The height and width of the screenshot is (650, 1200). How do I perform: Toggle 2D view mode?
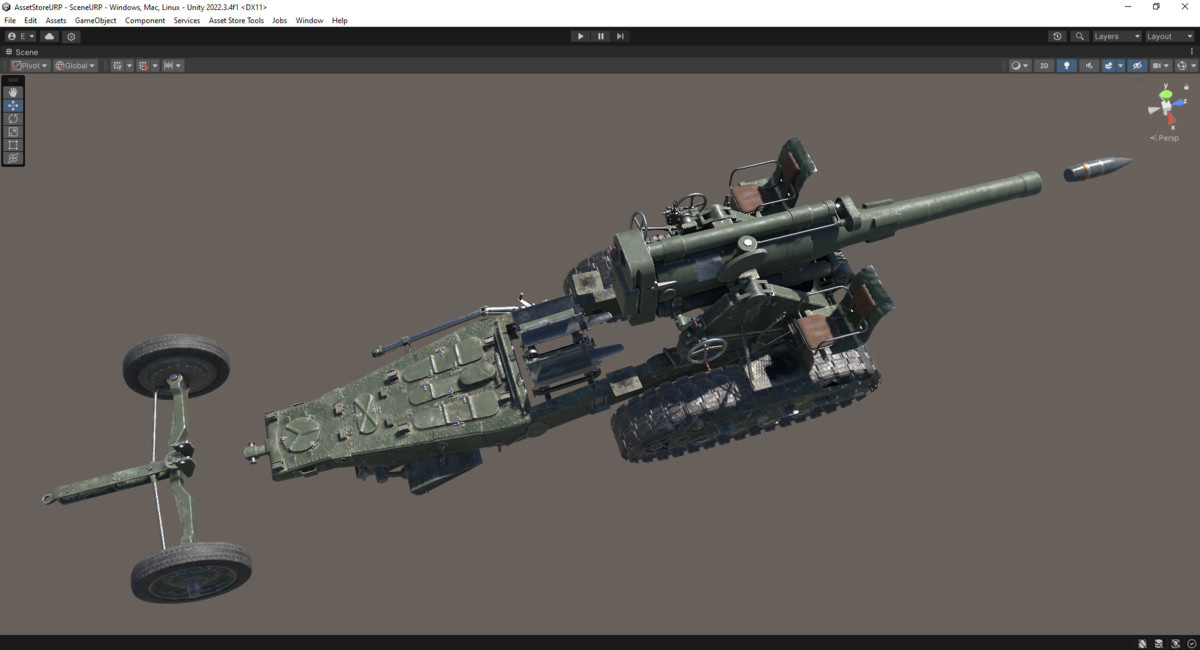pyautogui.click(x=1044, y=65)
